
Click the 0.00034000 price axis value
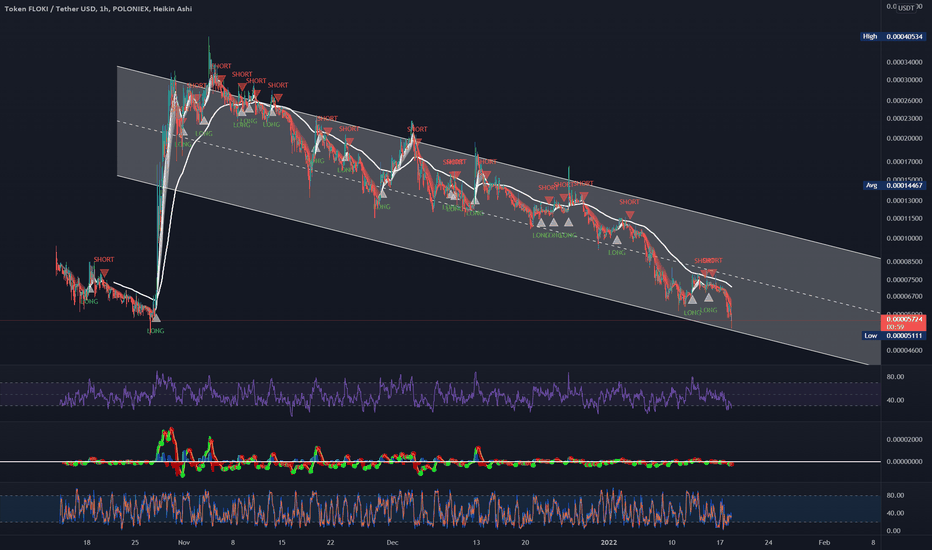point(904,62)
